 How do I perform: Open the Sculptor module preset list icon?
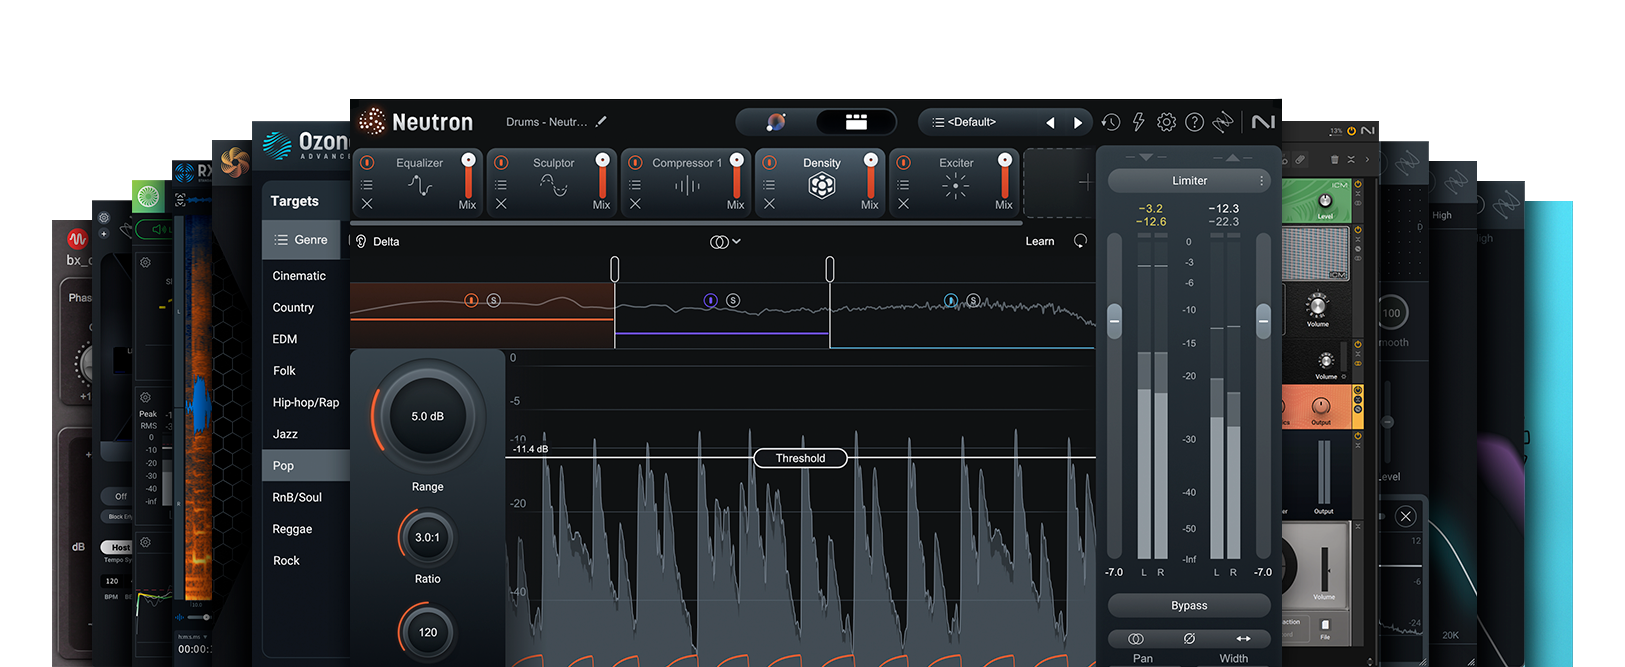(501, 185)
